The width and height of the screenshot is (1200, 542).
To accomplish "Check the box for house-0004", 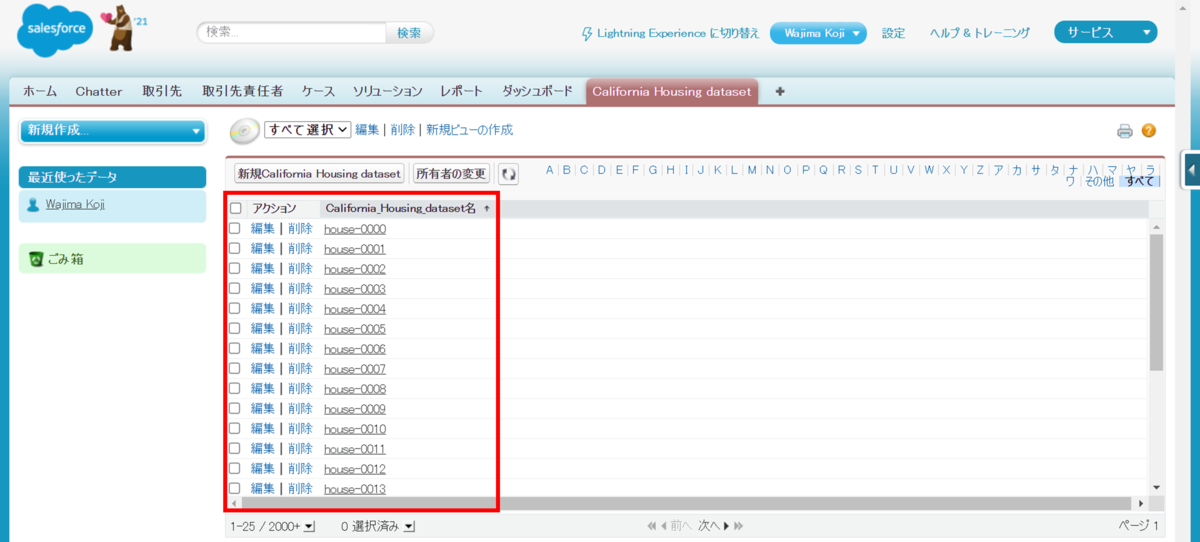I will (235, 308).
